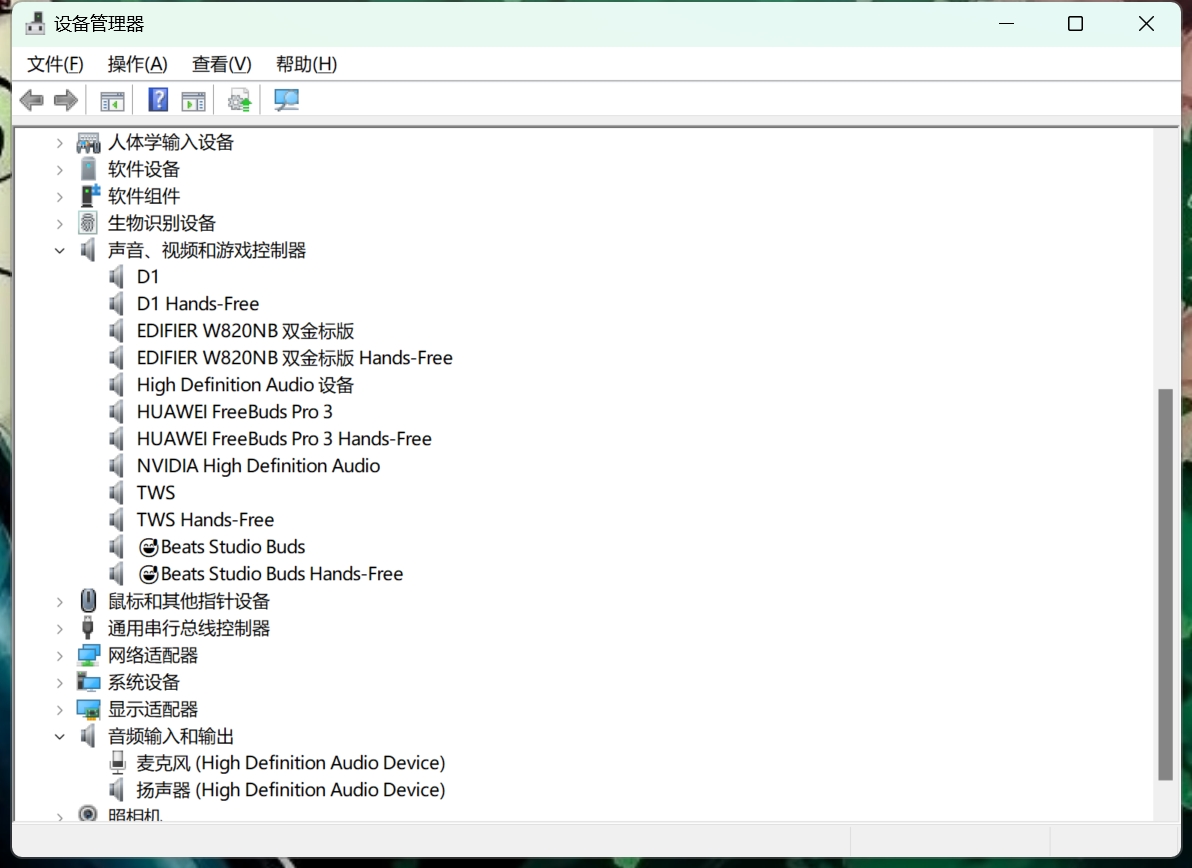Click the speaker icon beside NVIDIA High Definition Audio
The width and height of the screenshot is (1192, 868).
coord(116,465)
